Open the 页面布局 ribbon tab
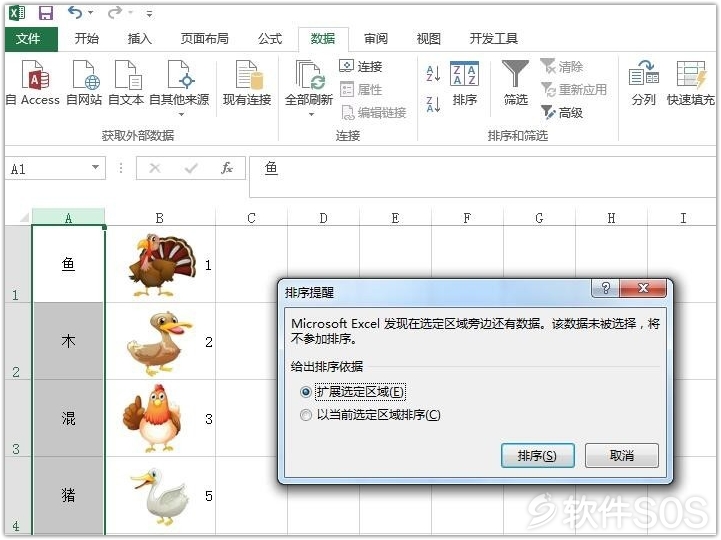The image size is (721, 540). pos(204,39)
